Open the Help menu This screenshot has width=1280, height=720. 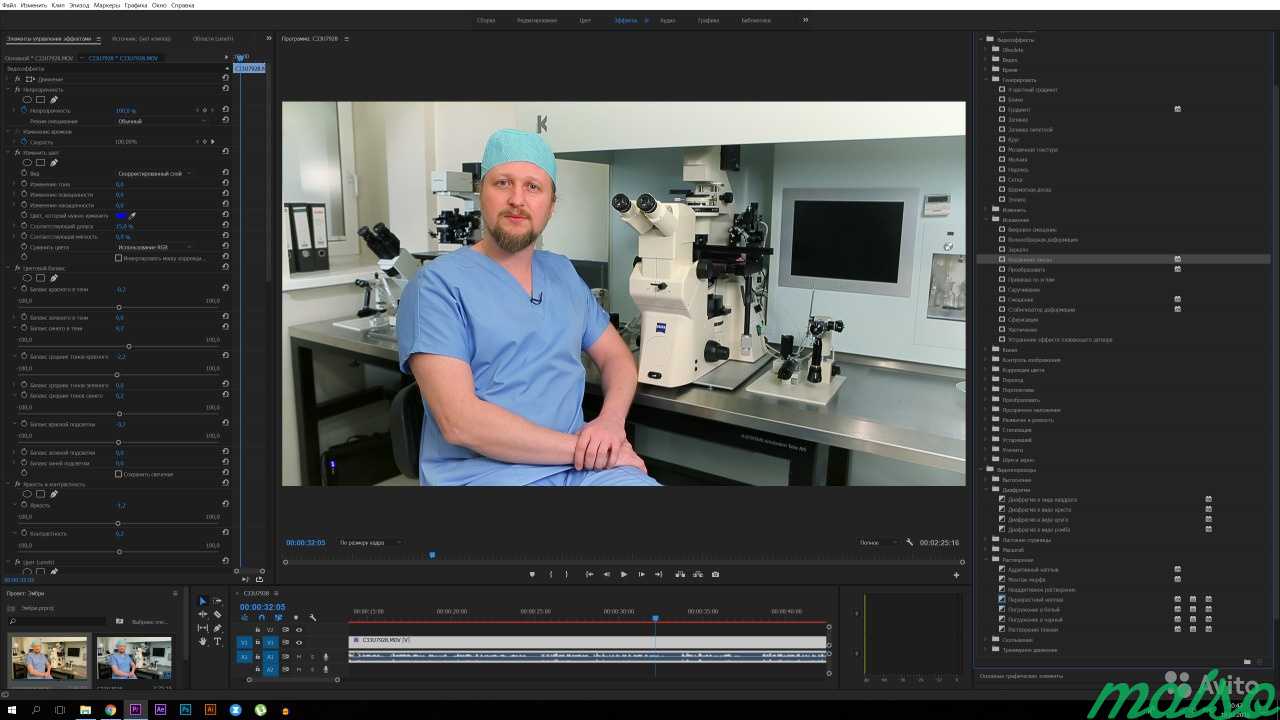[x=182, y=5]
